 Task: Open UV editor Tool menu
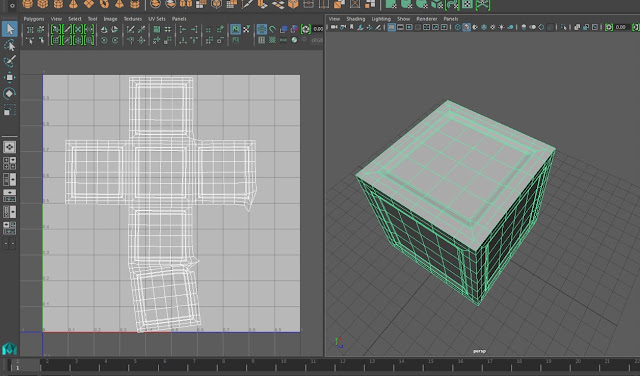pos(93,19)
